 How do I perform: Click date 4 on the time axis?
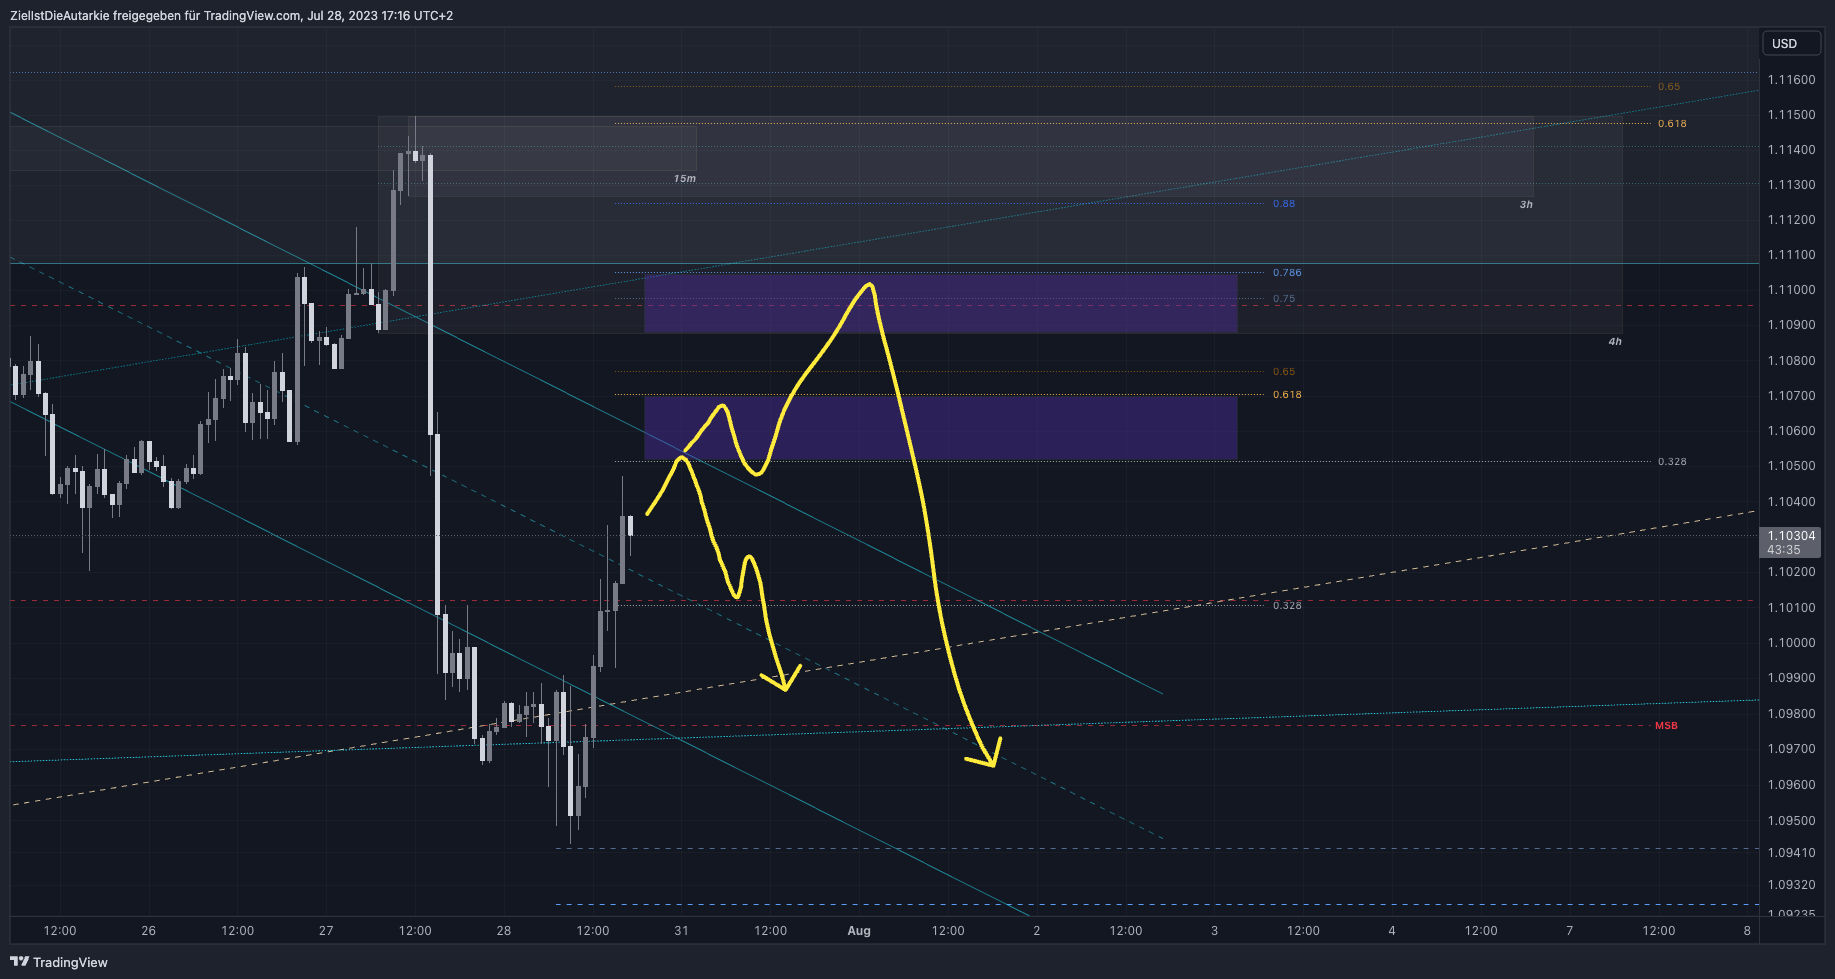1392,931
